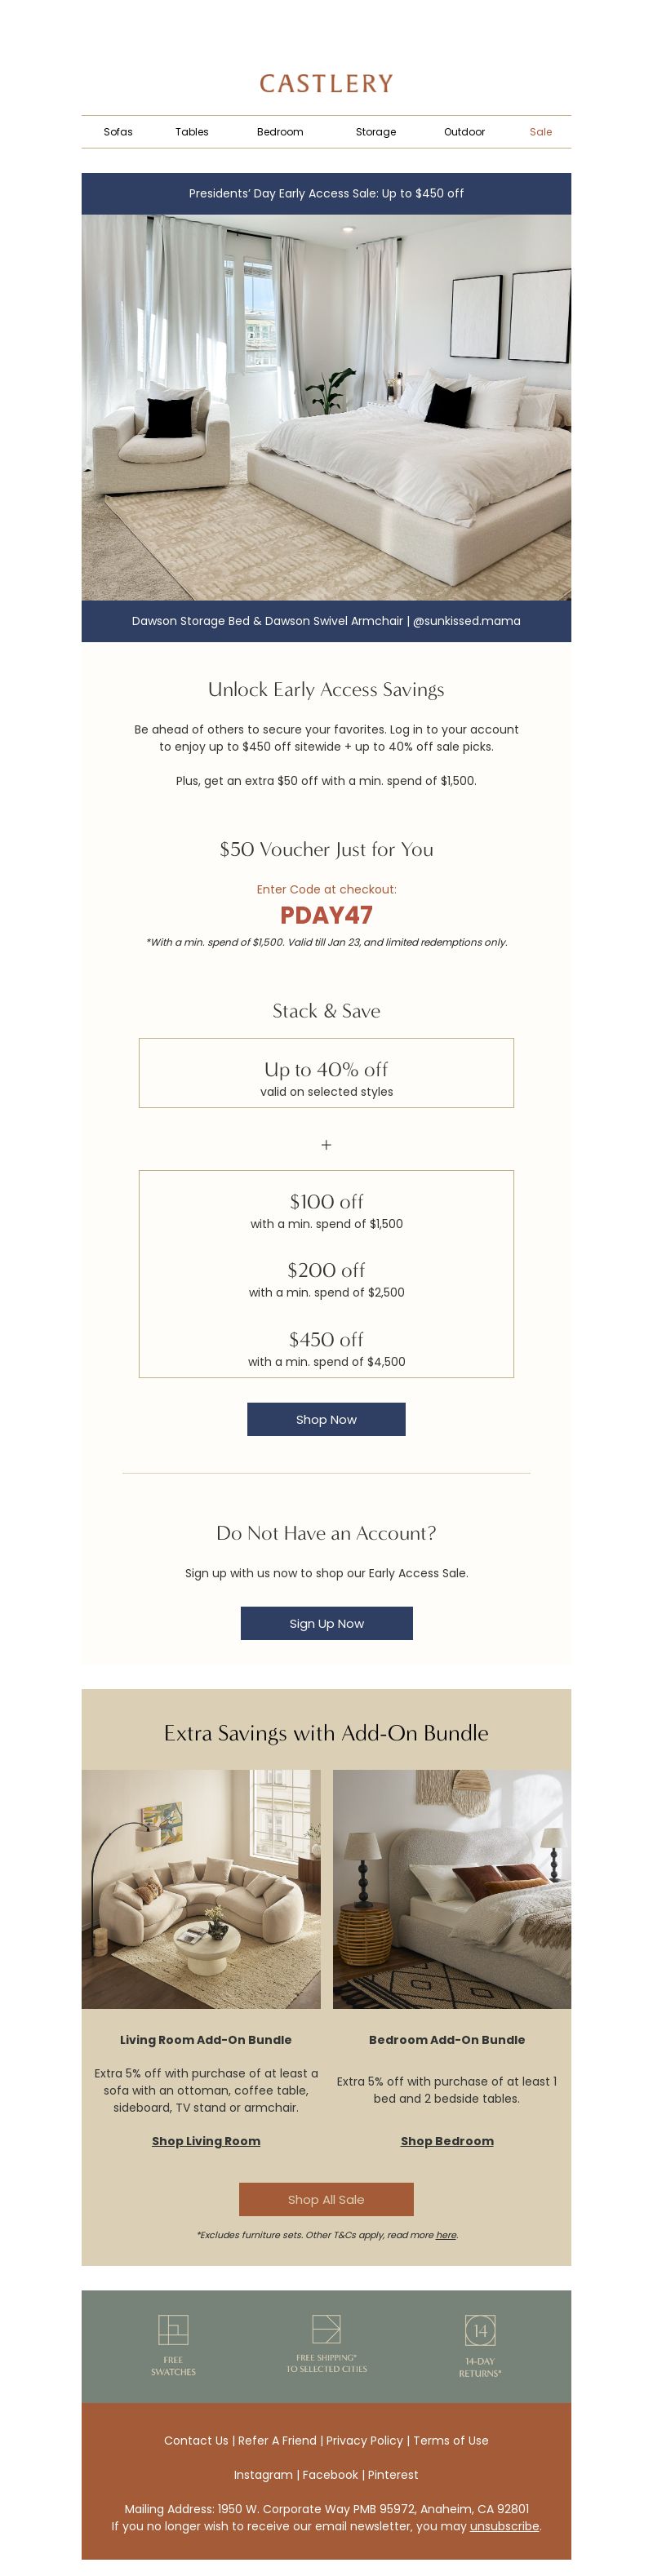Click the Sign Up Now button
The image size is (653, 2576).
pos(326,1623)
